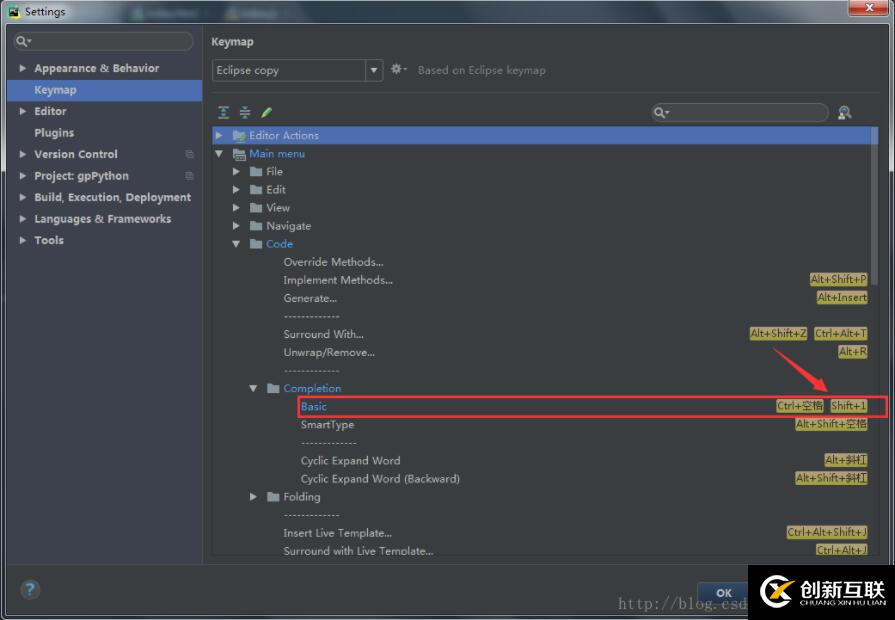The width and height of the screenshot is (895, 620).
Task: Click the green pencil edit shortcut icon
Action: click(266, 112)
